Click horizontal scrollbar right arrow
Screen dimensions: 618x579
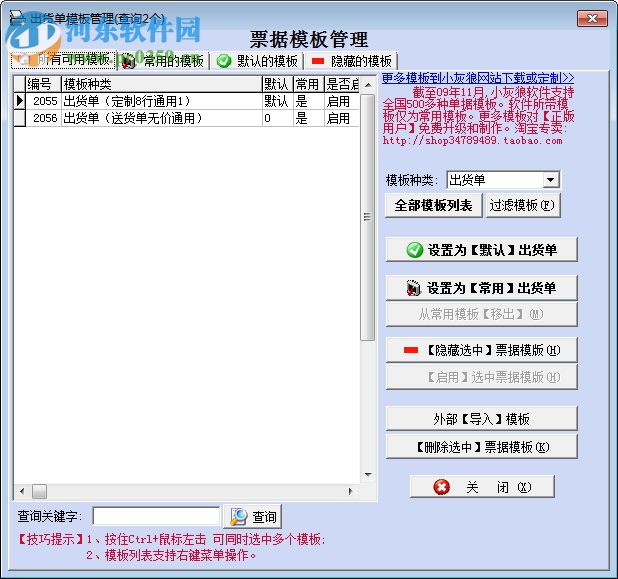tap(350, 491)
